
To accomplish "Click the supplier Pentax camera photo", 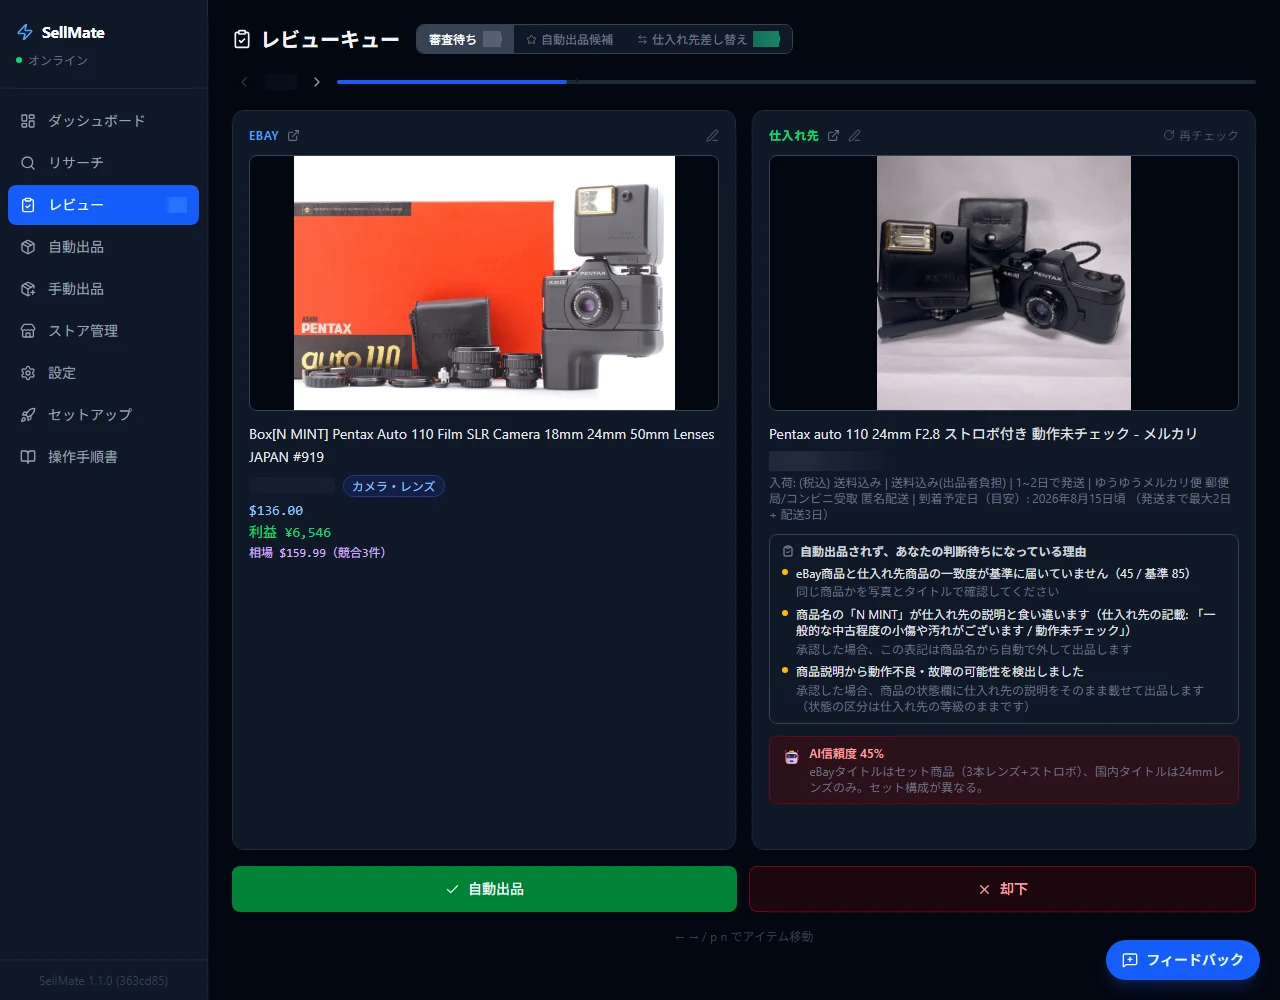I will tap(1004, 283).
